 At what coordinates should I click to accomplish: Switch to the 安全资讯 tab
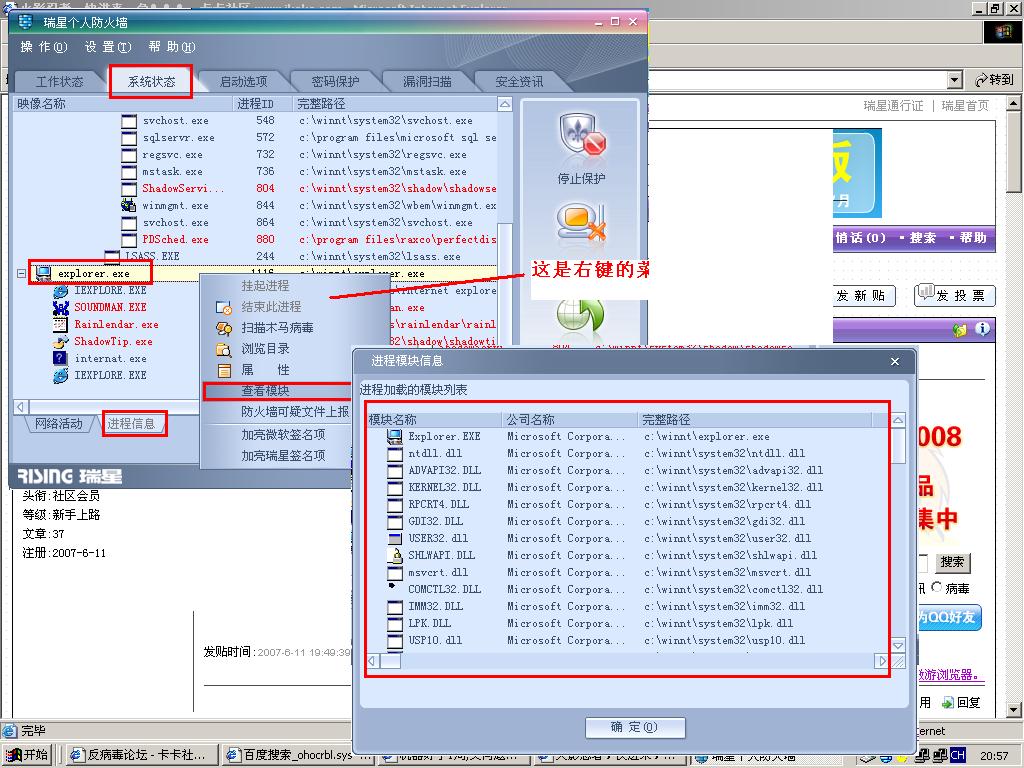click(519, 82)
